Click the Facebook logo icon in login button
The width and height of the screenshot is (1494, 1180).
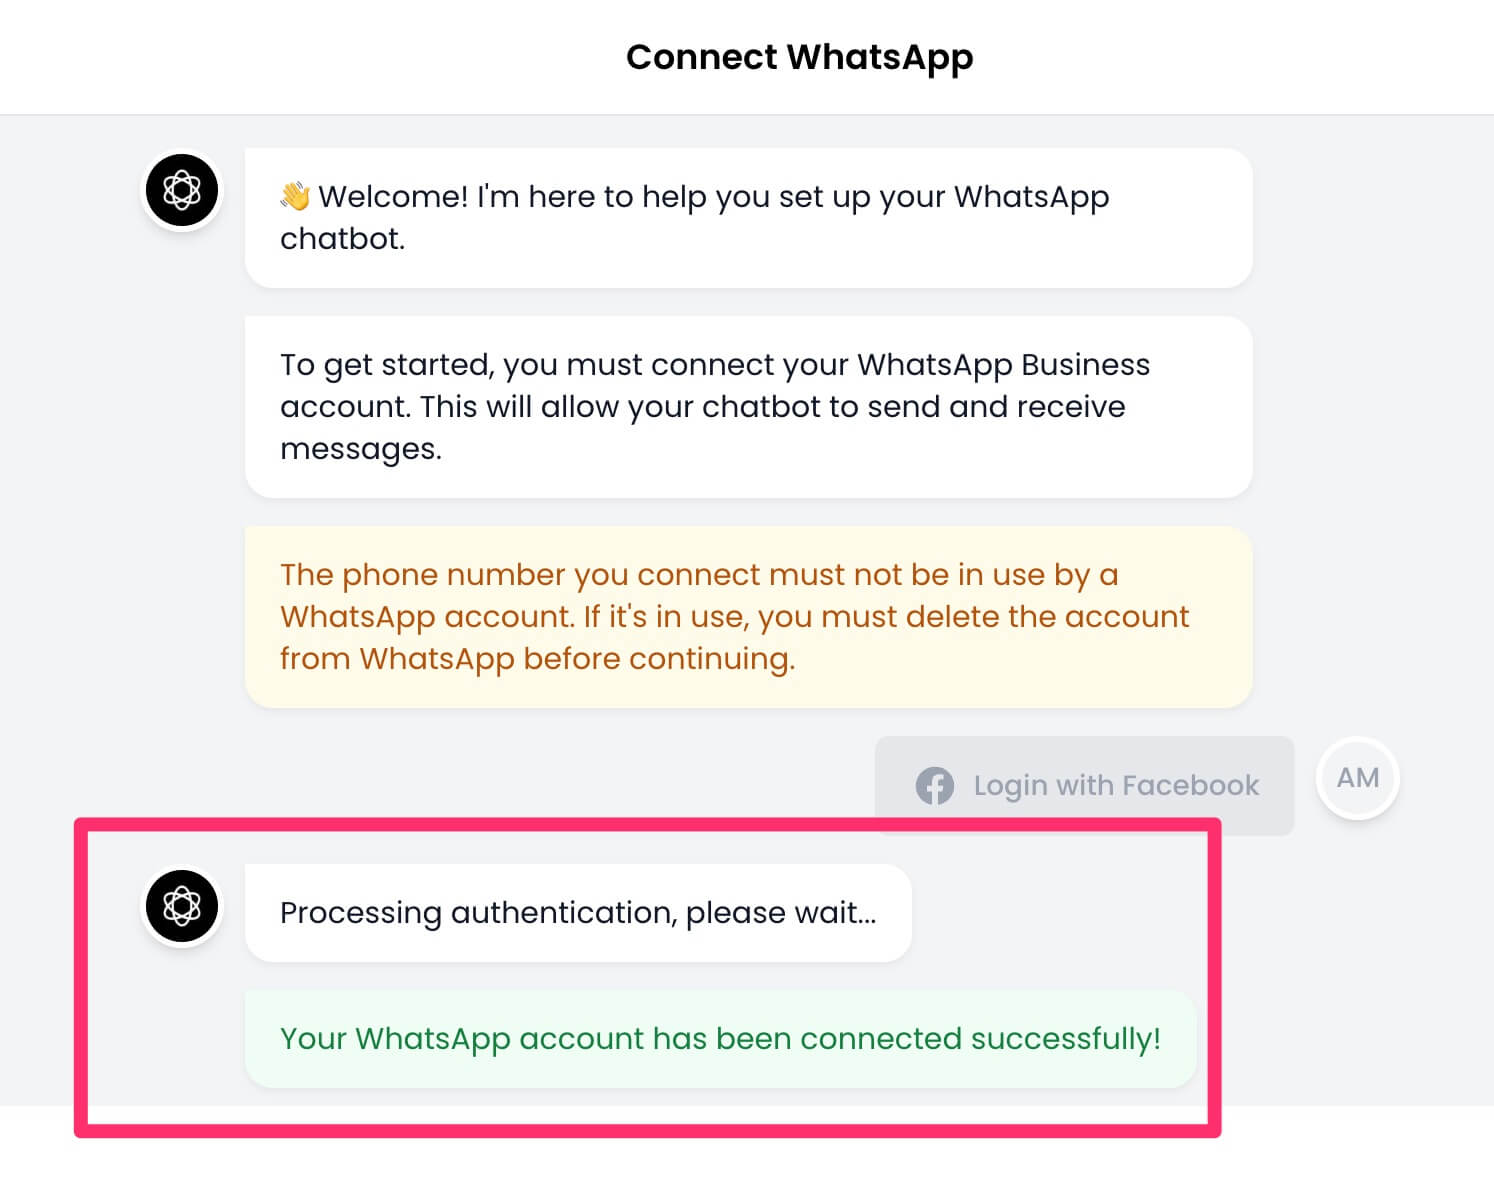click(935, 786)
